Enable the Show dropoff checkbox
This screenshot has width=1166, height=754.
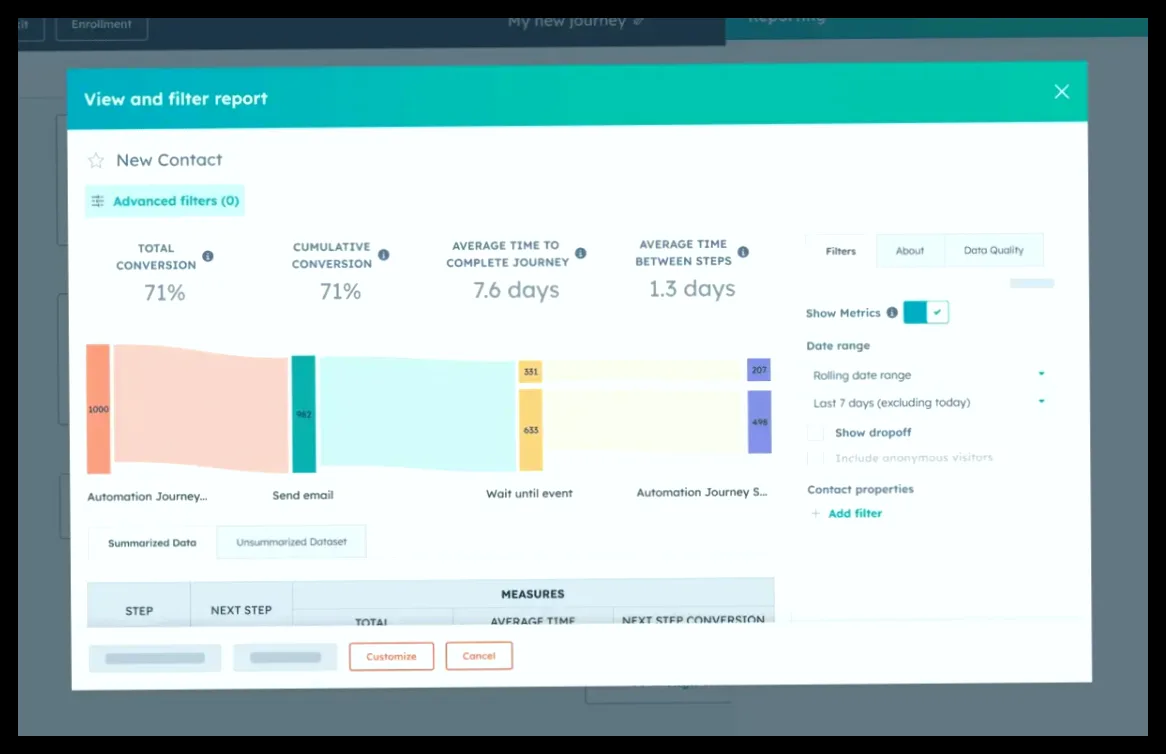coord(816,433)
